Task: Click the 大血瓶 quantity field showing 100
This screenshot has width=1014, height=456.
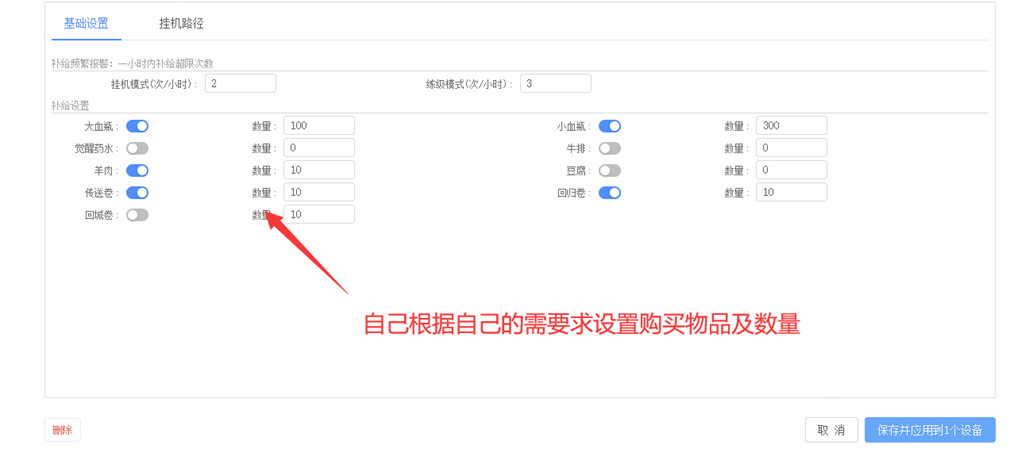Action: pos(319,126)
